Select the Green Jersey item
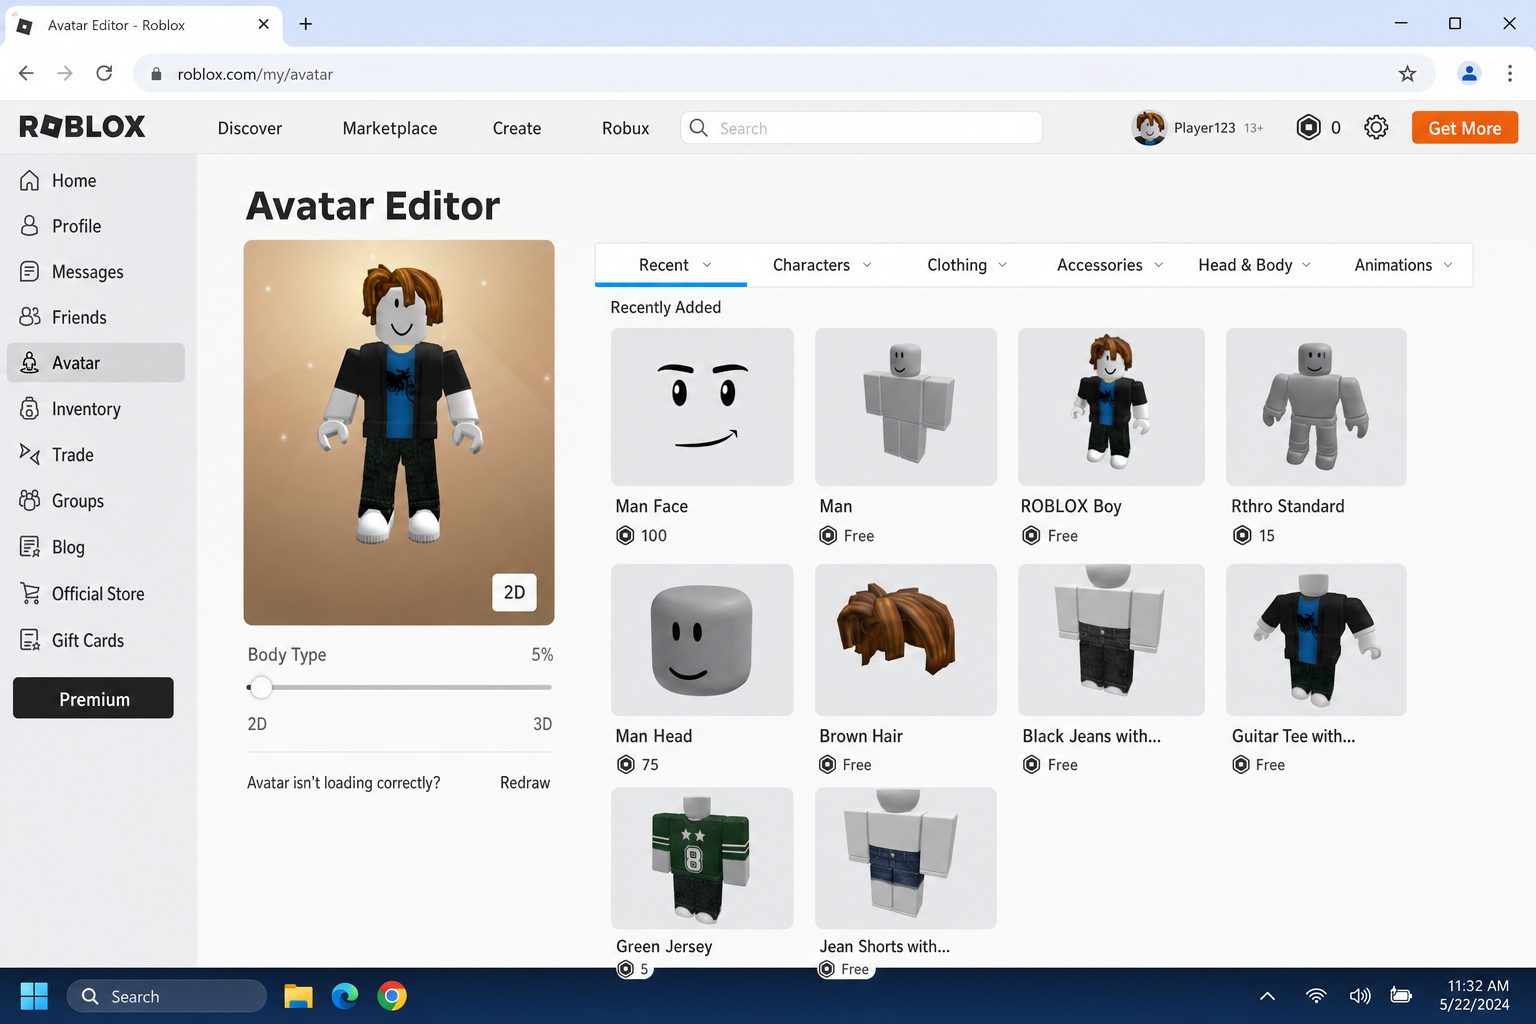This screenshot has height=1024, width=1536. coord(702,858)
